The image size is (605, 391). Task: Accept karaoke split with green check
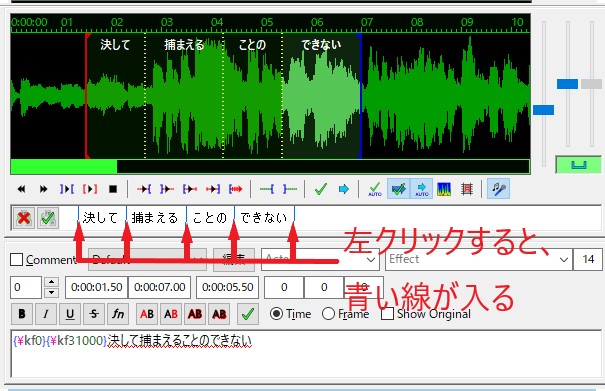[48, 218]
